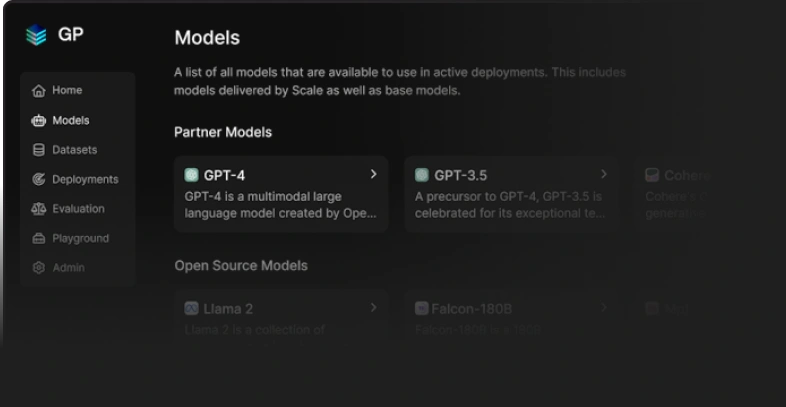This screenshot has width=786, height=407.
Task: Click the Playground sidebar icon
Action: (x=39, y=239)
